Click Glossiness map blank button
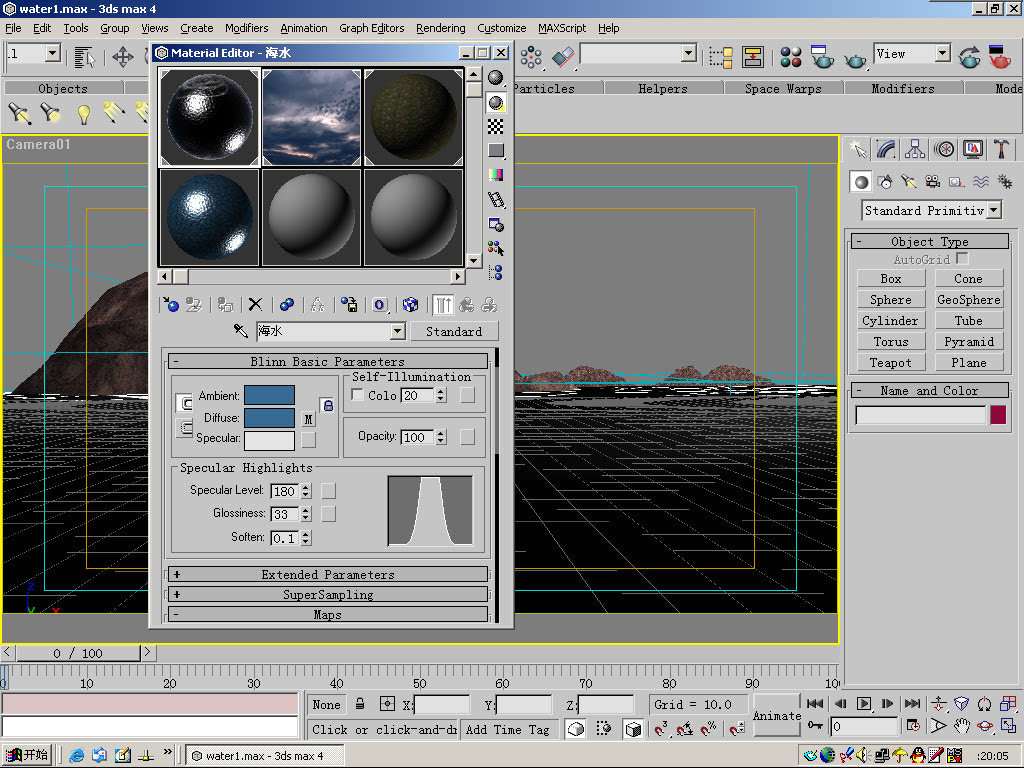The height and width of the screenshot is (768, 1024). pos(328,514)
